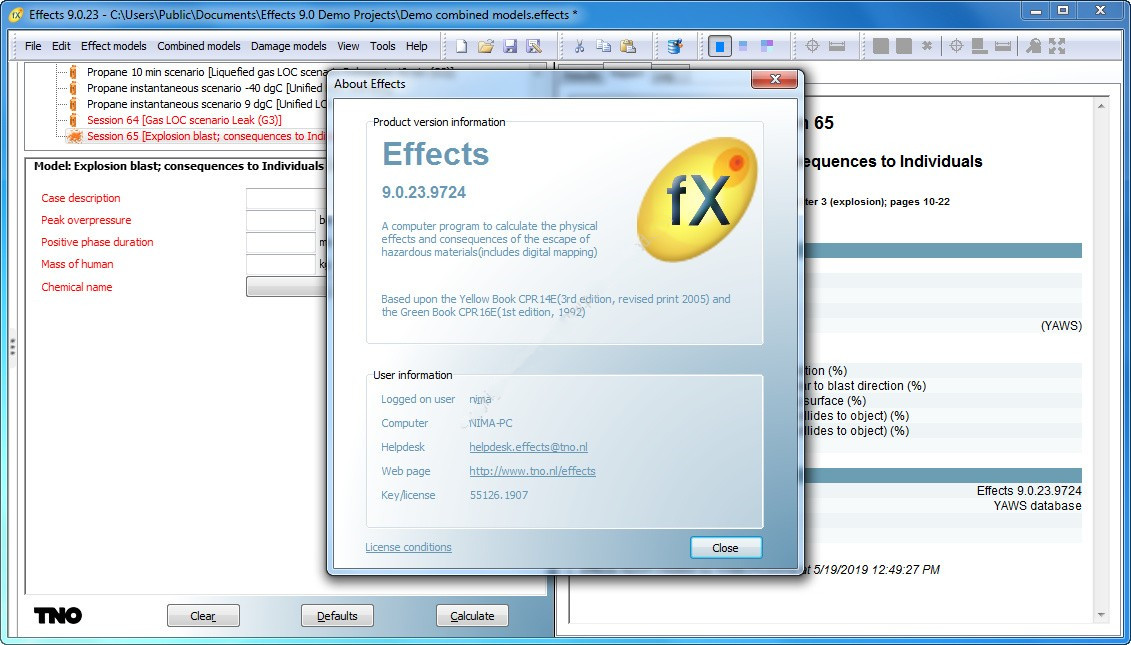Image resolution: width=1131 pixels, height=645 pixels.
Task: Click the left edge panel collapse handle
Action: [12, 347]
